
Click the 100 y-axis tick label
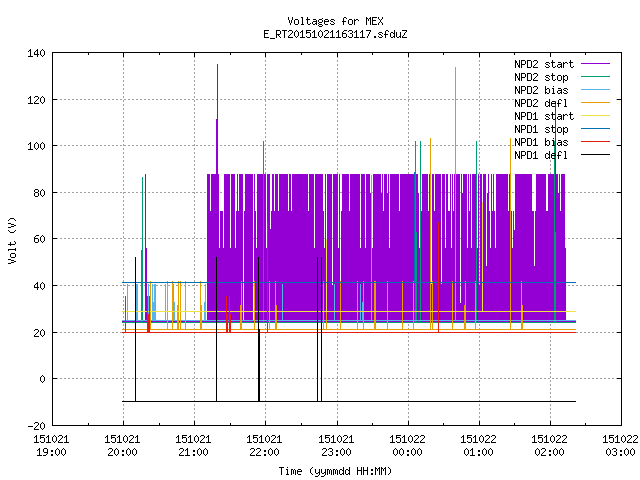point(36,146)
